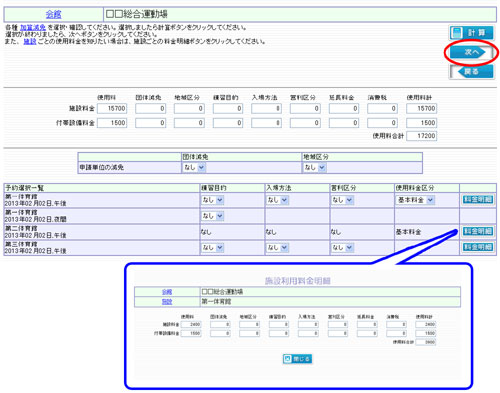Click 付帯設備料金 練習目的 field
Screen dimensions: 500x393
coord(228,123)
